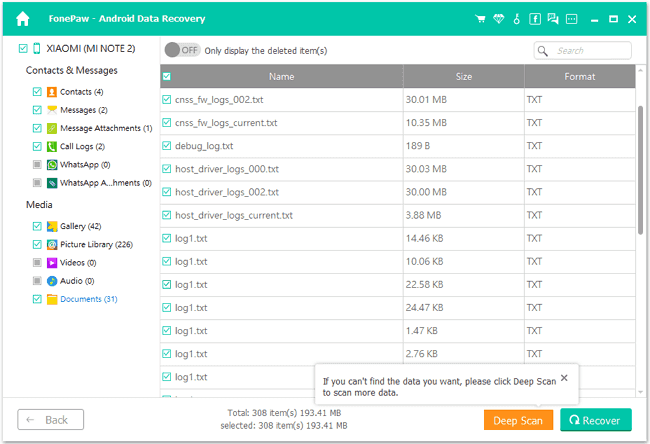Close the Deep Scan hint tooltip
Viewport: 650px width, 444px height.
564,377
